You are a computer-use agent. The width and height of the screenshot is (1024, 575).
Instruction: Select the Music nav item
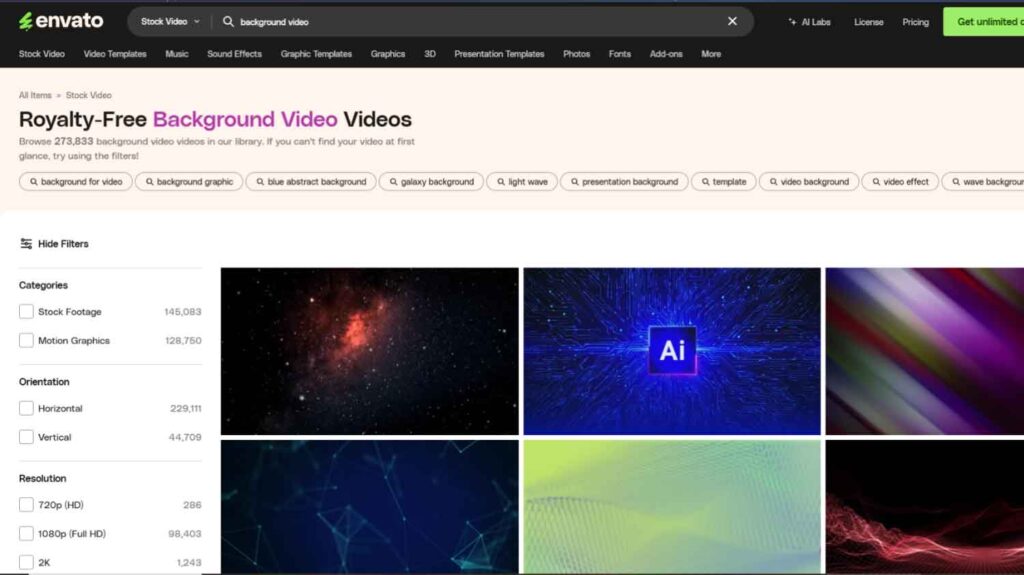tap(177, 54)
